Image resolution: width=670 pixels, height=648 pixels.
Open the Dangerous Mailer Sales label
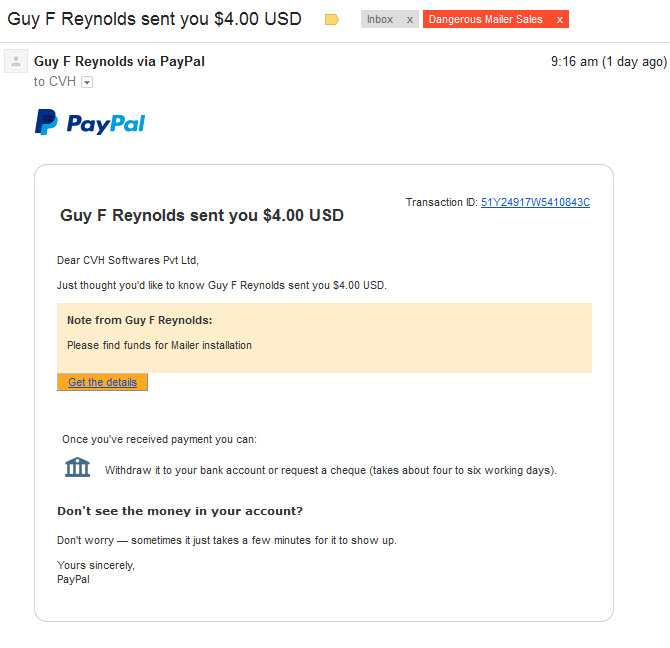point(485,20)
